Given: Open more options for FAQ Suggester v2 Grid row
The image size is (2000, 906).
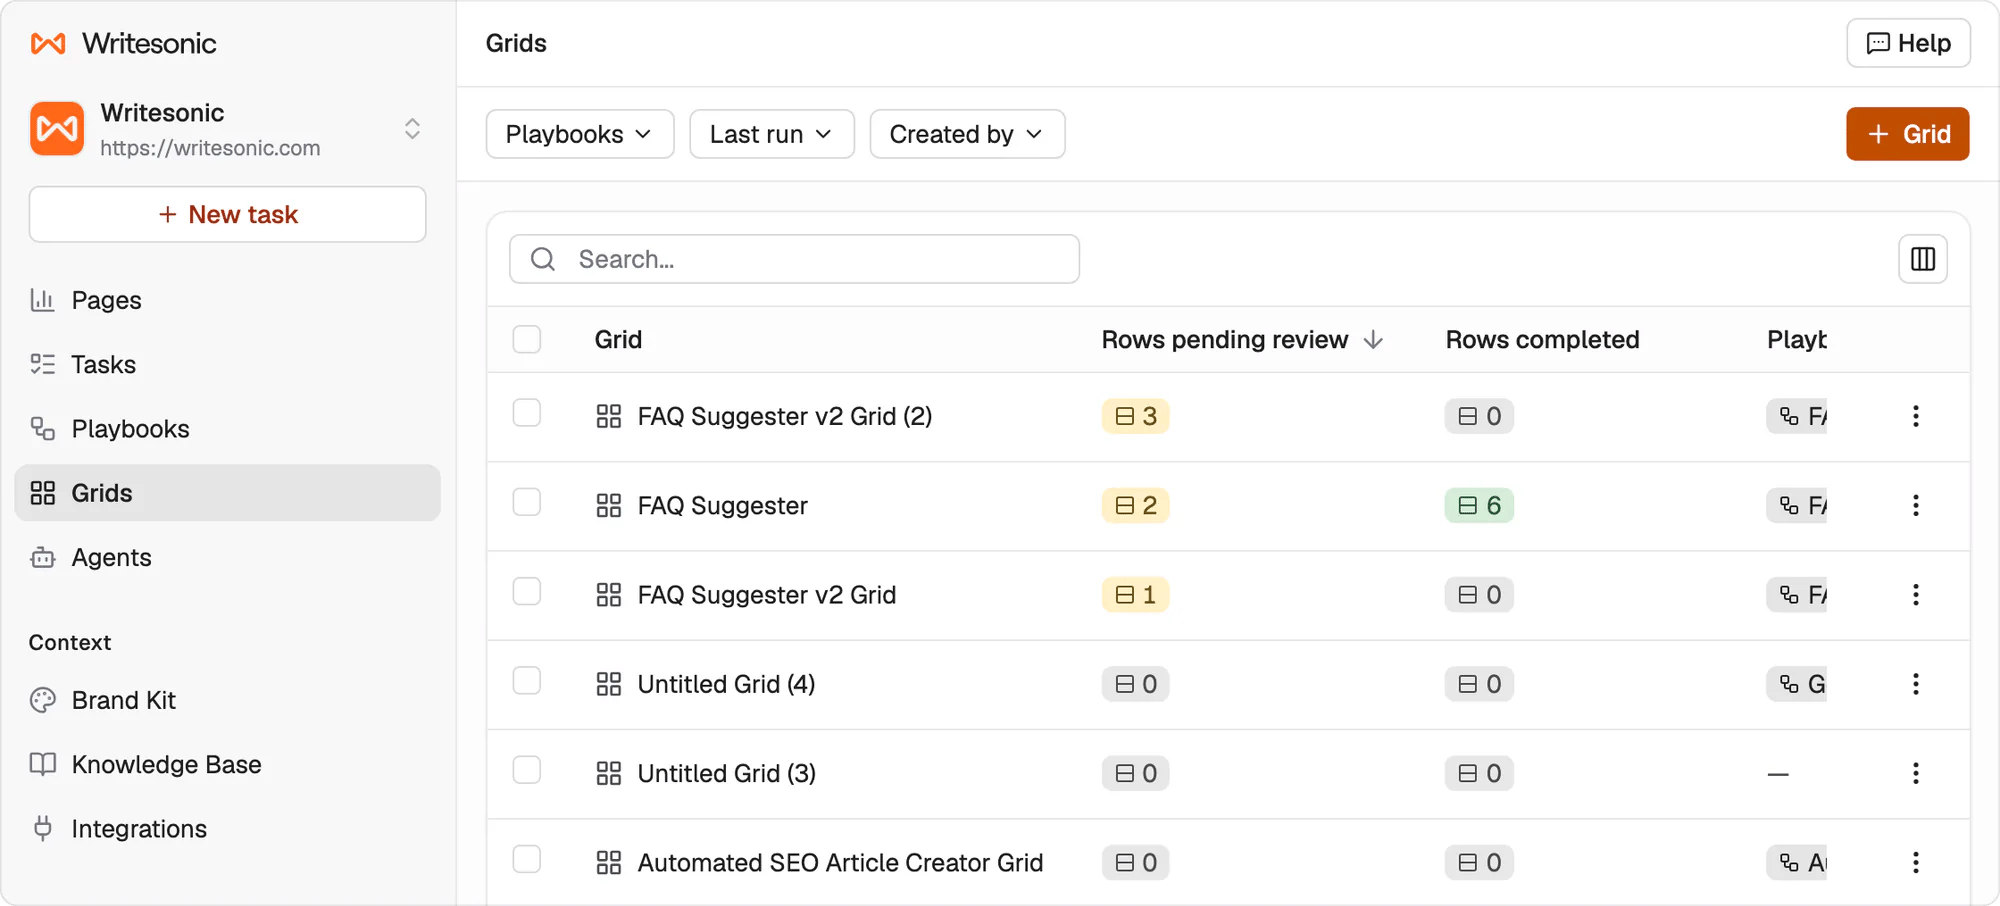Looking at the screenshot, I should point(1916,595).
